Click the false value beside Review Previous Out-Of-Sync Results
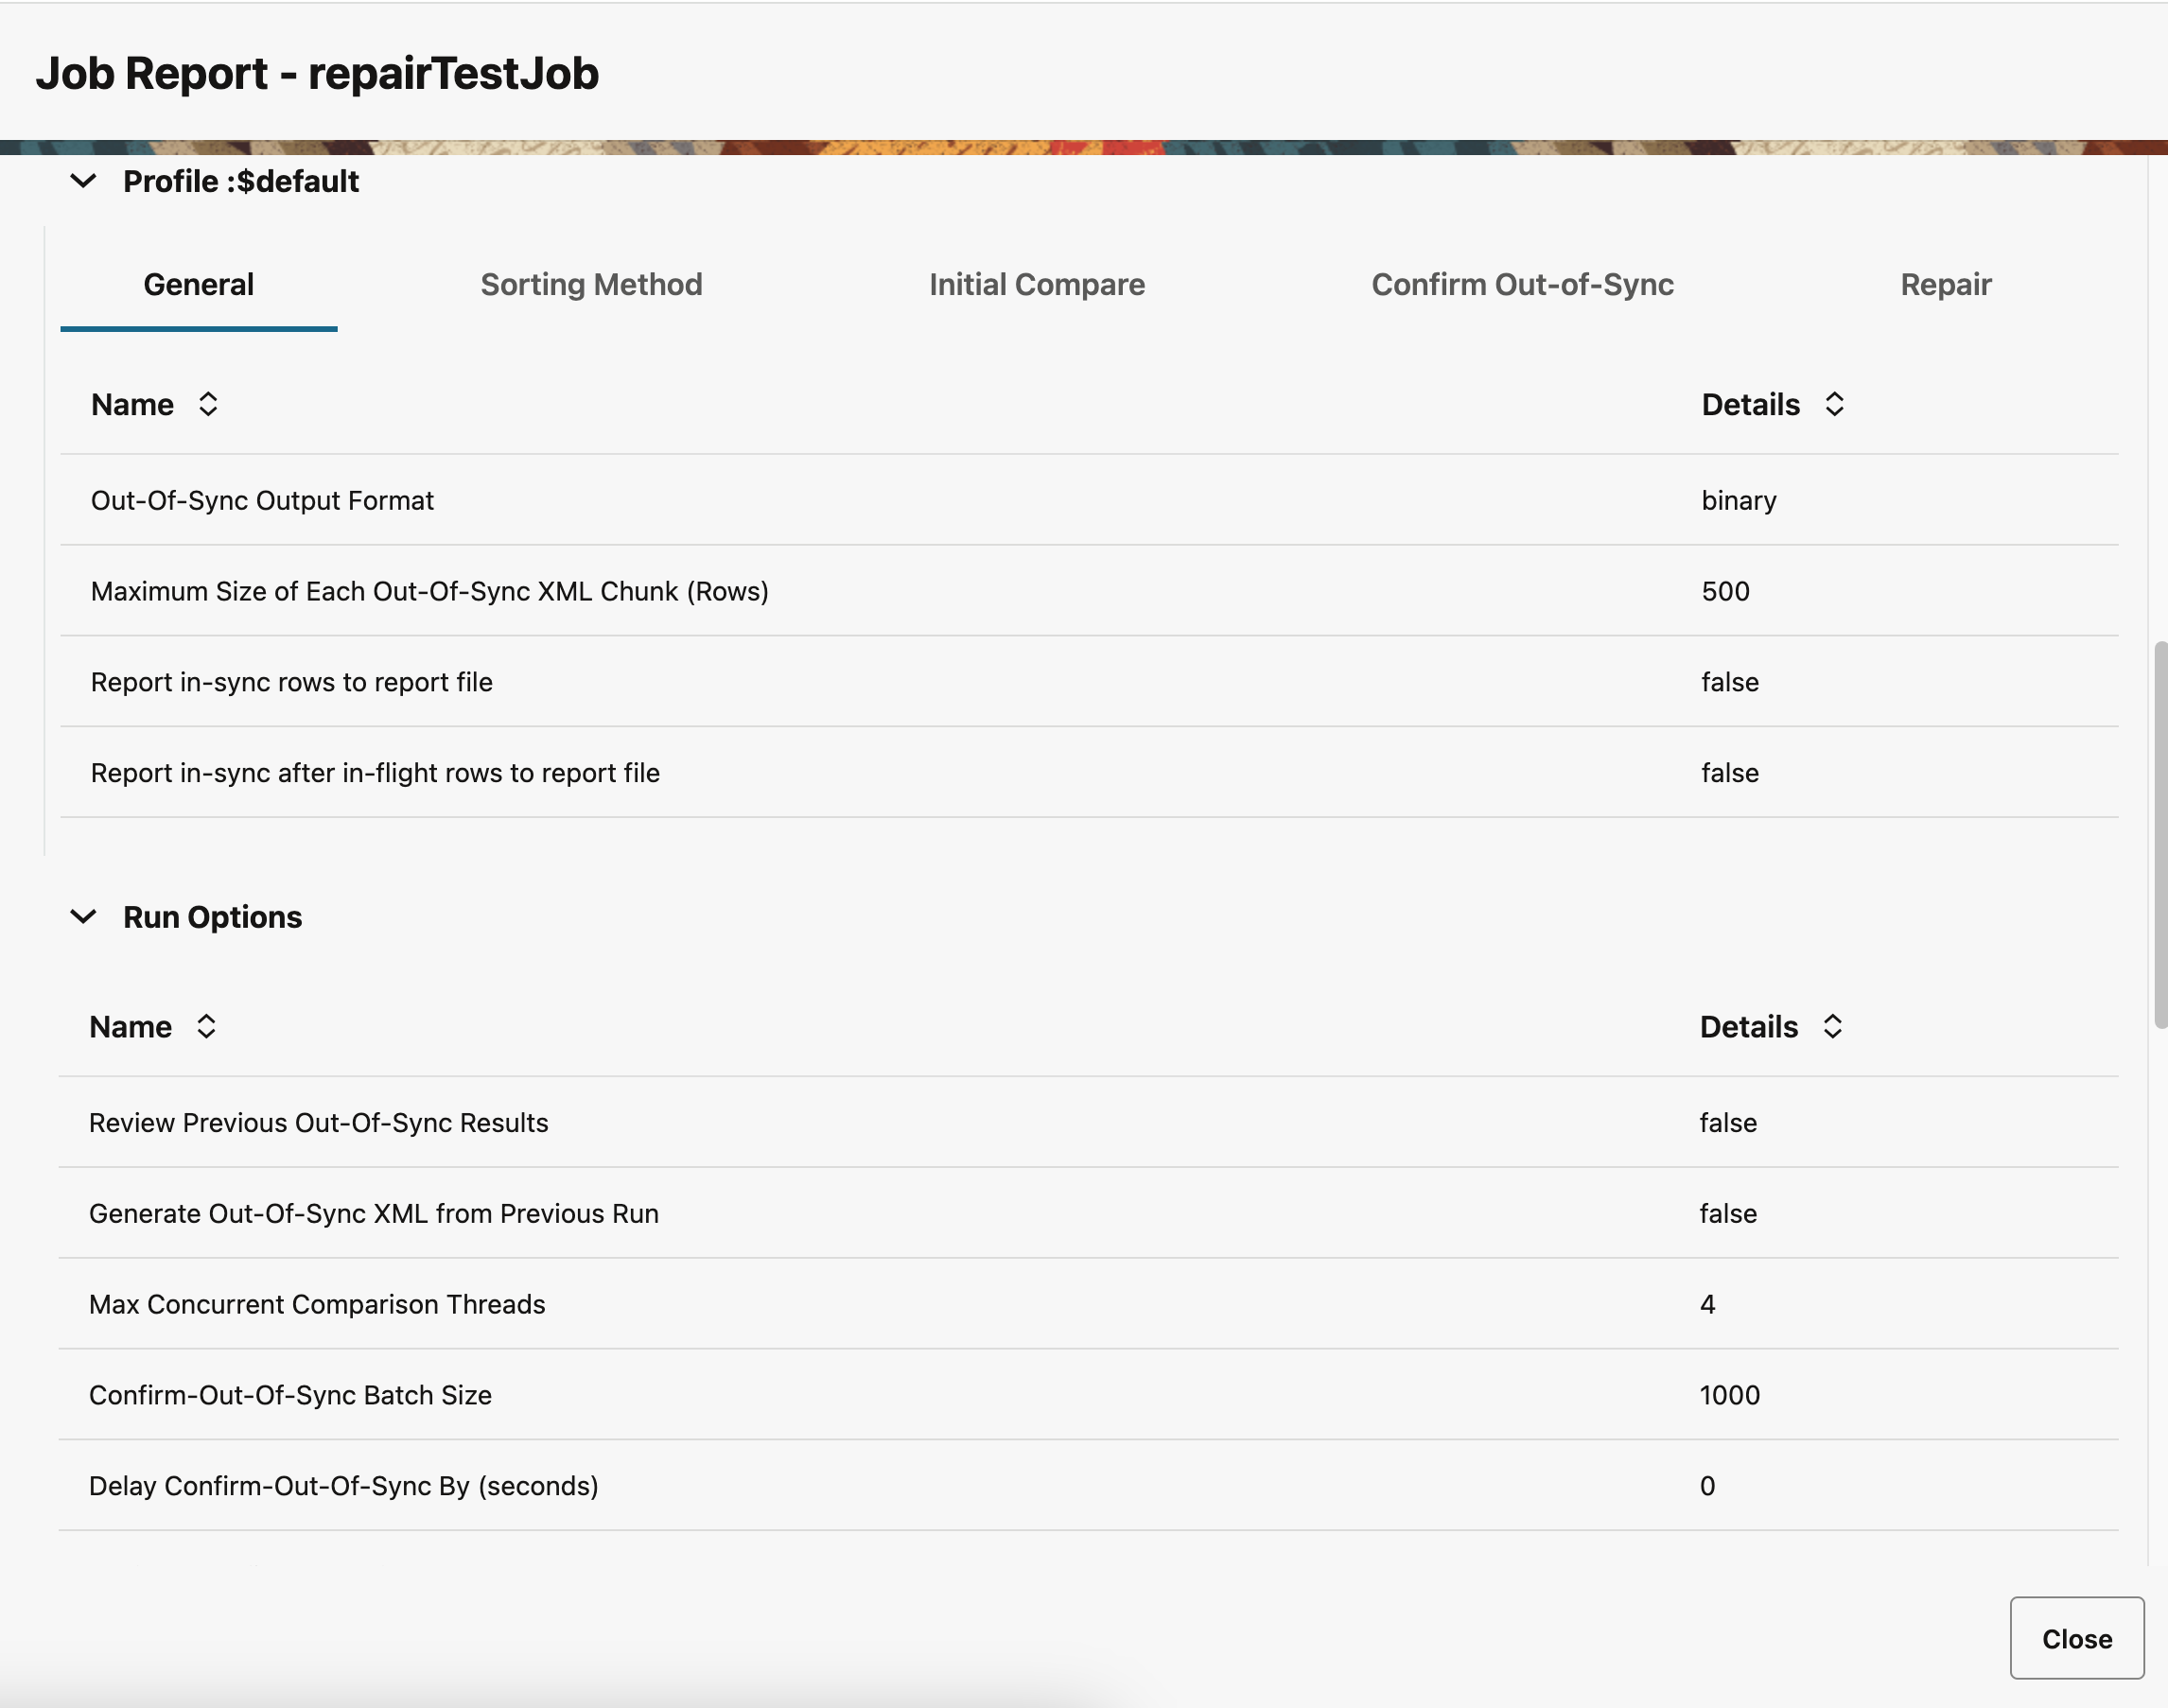Screen dimensions: 2168x1708 tap(1728, 1122)
